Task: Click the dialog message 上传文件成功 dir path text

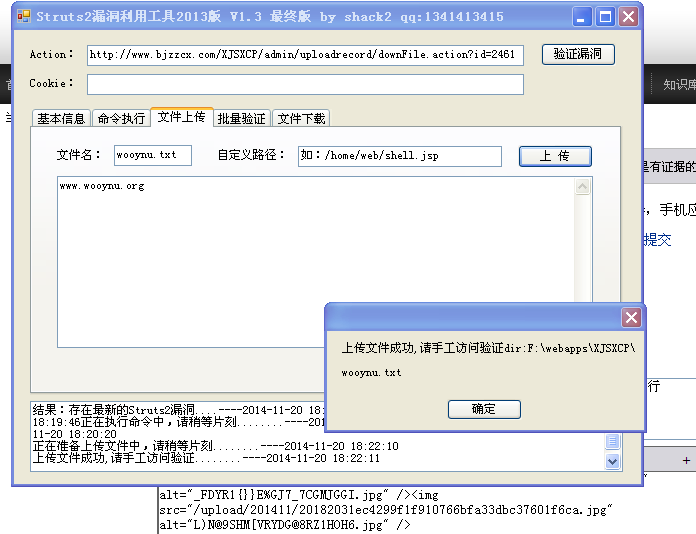Action: point(488,348)
